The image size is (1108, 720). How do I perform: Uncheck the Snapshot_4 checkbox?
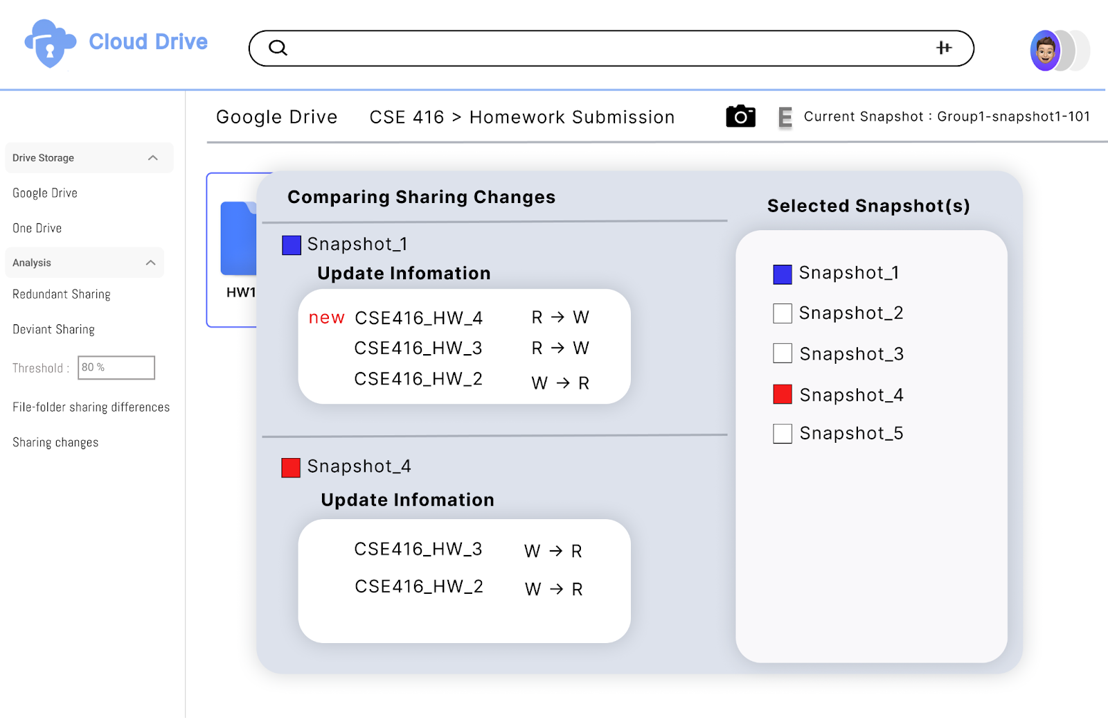782,394
